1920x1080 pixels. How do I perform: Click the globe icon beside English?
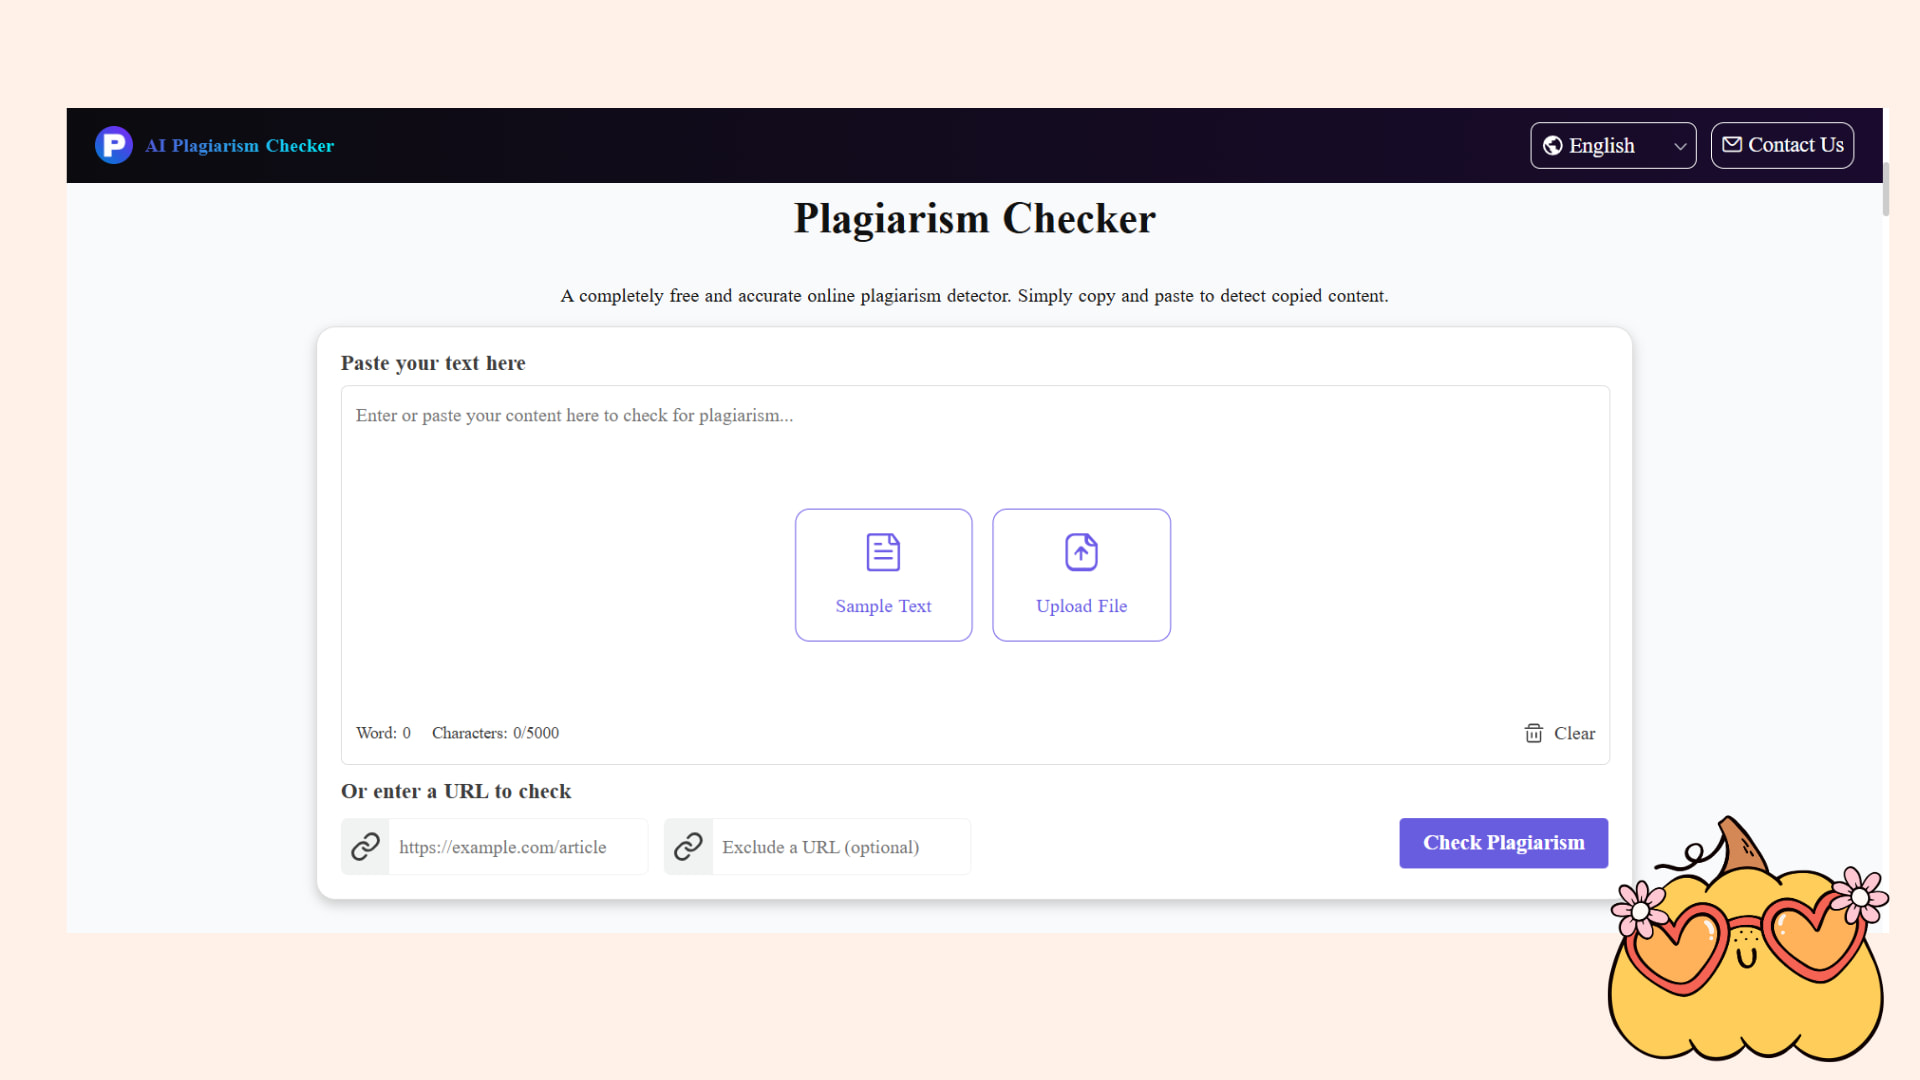(1553, 145)
